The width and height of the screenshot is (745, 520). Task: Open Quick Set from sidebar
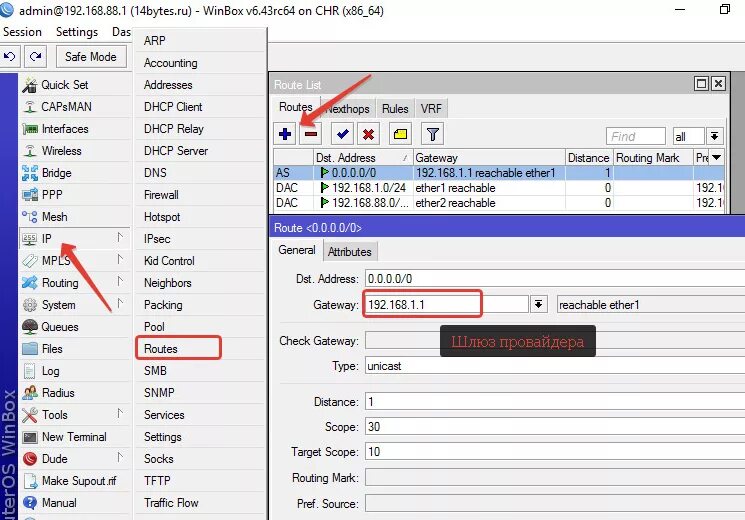(75, 85)
